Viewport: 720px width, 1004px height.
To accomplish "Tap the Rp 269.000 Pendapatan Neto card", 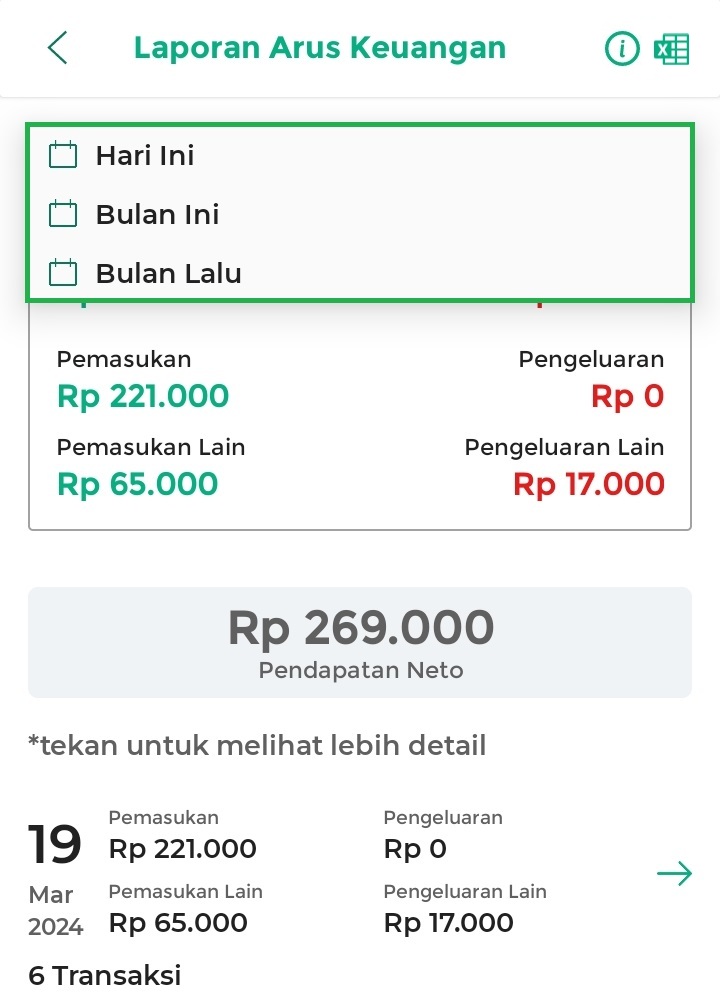I will pos(360,642).
